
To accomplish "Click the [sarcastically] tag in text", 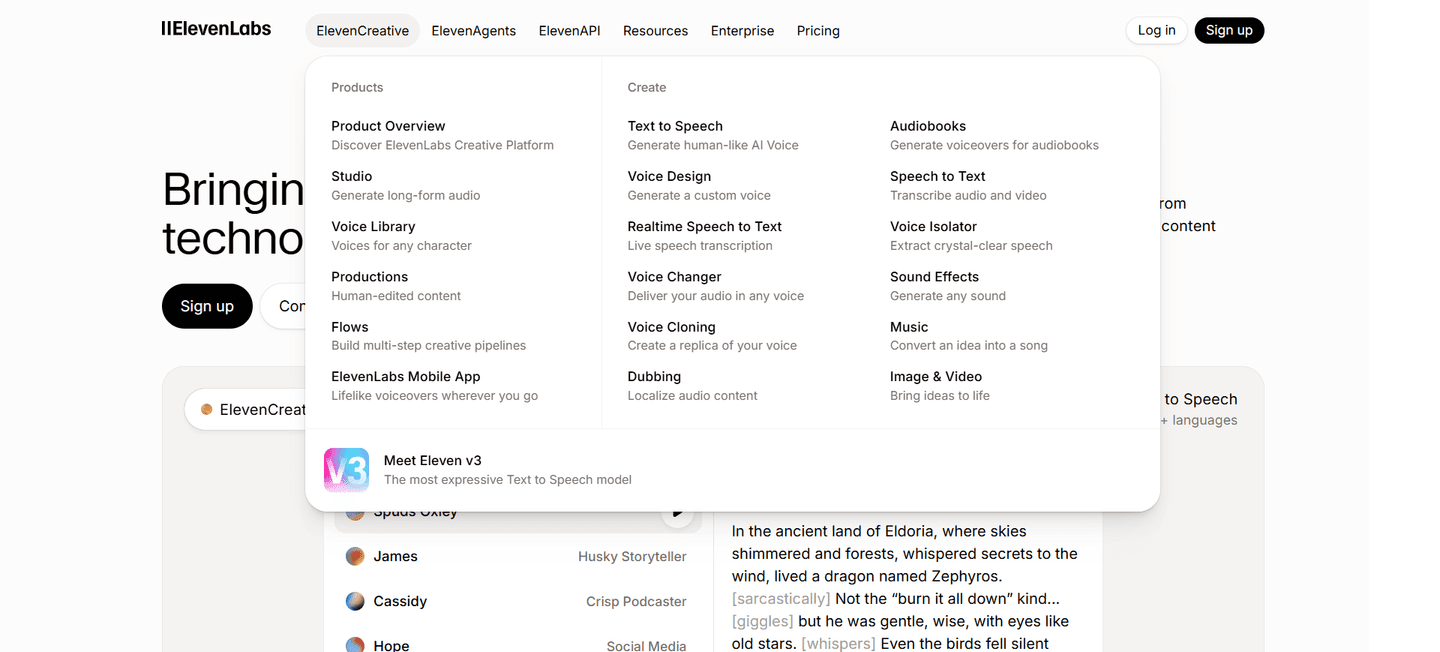I will pos(781,598).
